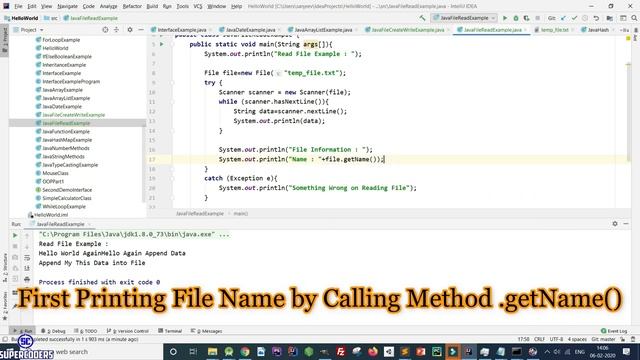The width and height of the screenshot is (640, 360).
Task: Select SimpleCalculatorClass in project tree
Action: [67, 198]
